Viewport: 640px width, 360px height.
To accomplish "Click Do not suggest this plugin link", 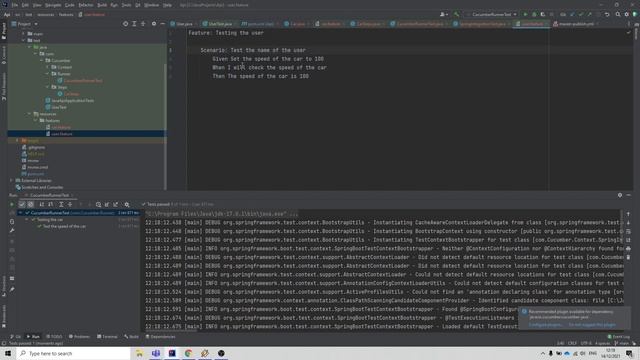I will tap(592, 325).
